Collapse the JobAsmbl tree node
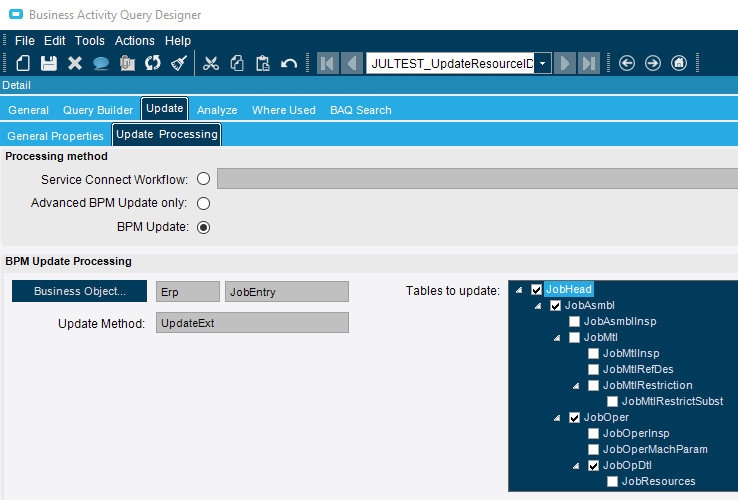The height and width of the screenshot is (500, 738). tap(538, 306)
